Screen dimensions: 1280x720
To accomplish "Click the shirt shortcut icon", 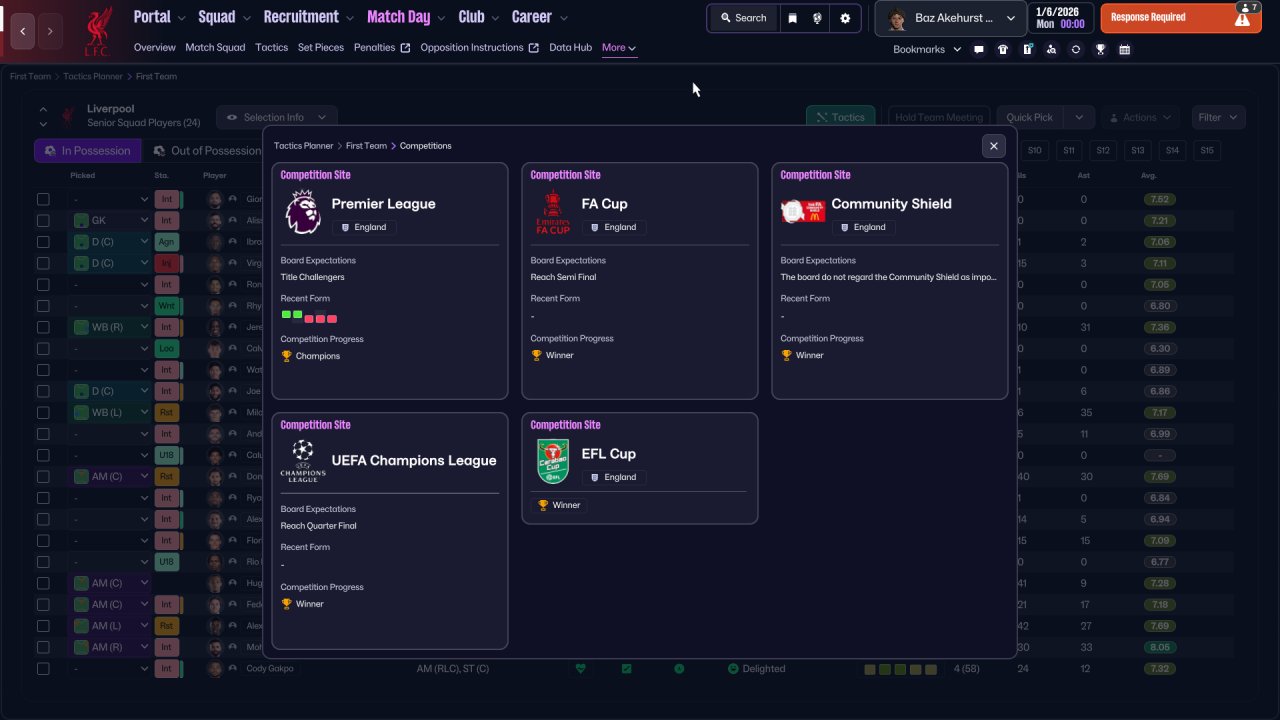I will click(1003, 49).
